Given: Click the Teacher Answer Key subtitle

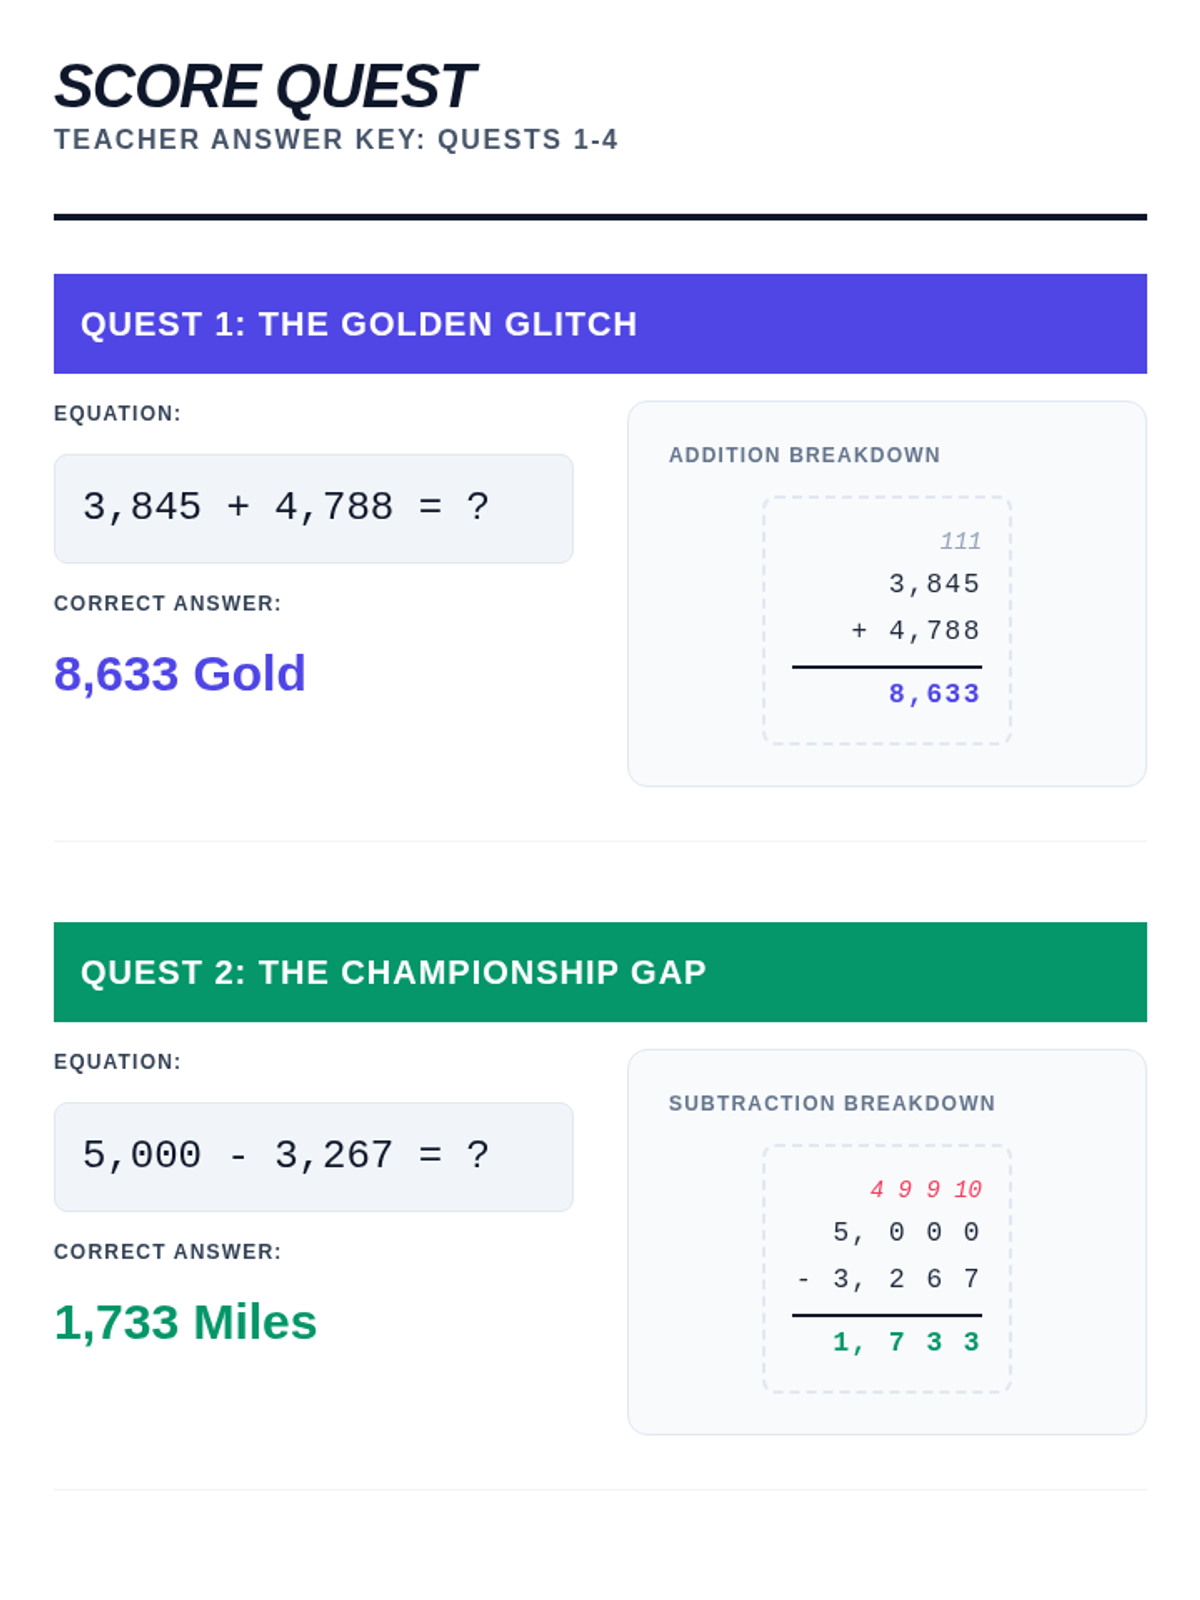Looking at the screenshot, I should pos(335,139).
